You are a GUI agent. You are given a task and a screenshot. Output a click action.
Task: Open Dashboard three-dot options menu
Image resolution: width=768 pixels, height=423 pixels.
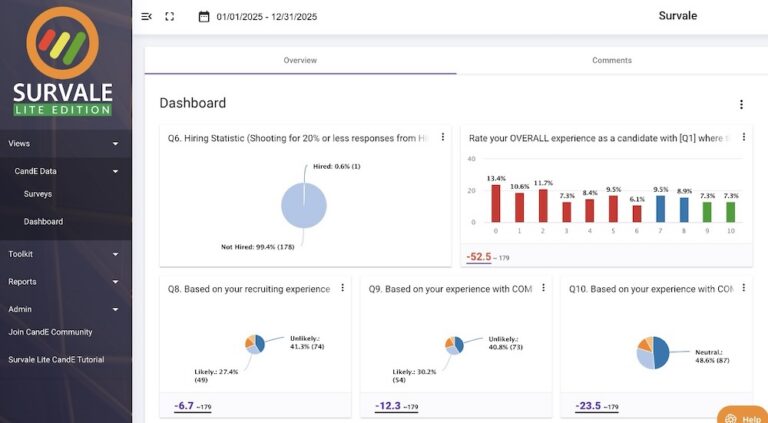click(741, 104)
